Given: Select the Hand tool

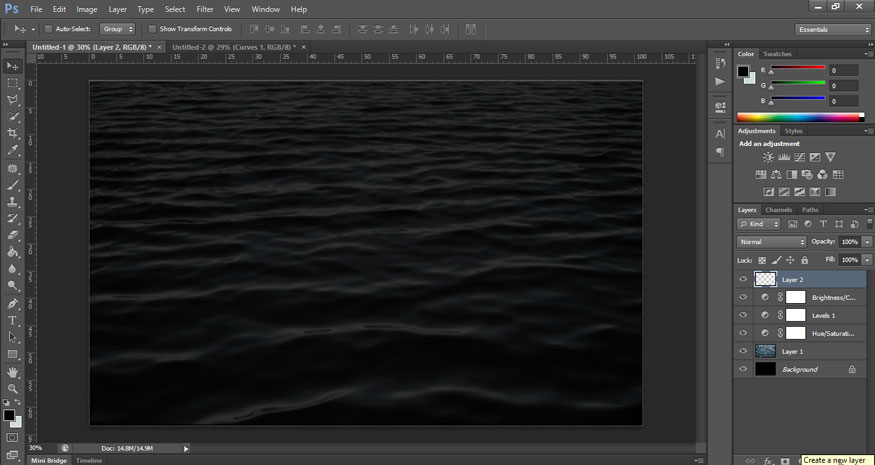Looking at the screenshot, I should pos(13,372).
